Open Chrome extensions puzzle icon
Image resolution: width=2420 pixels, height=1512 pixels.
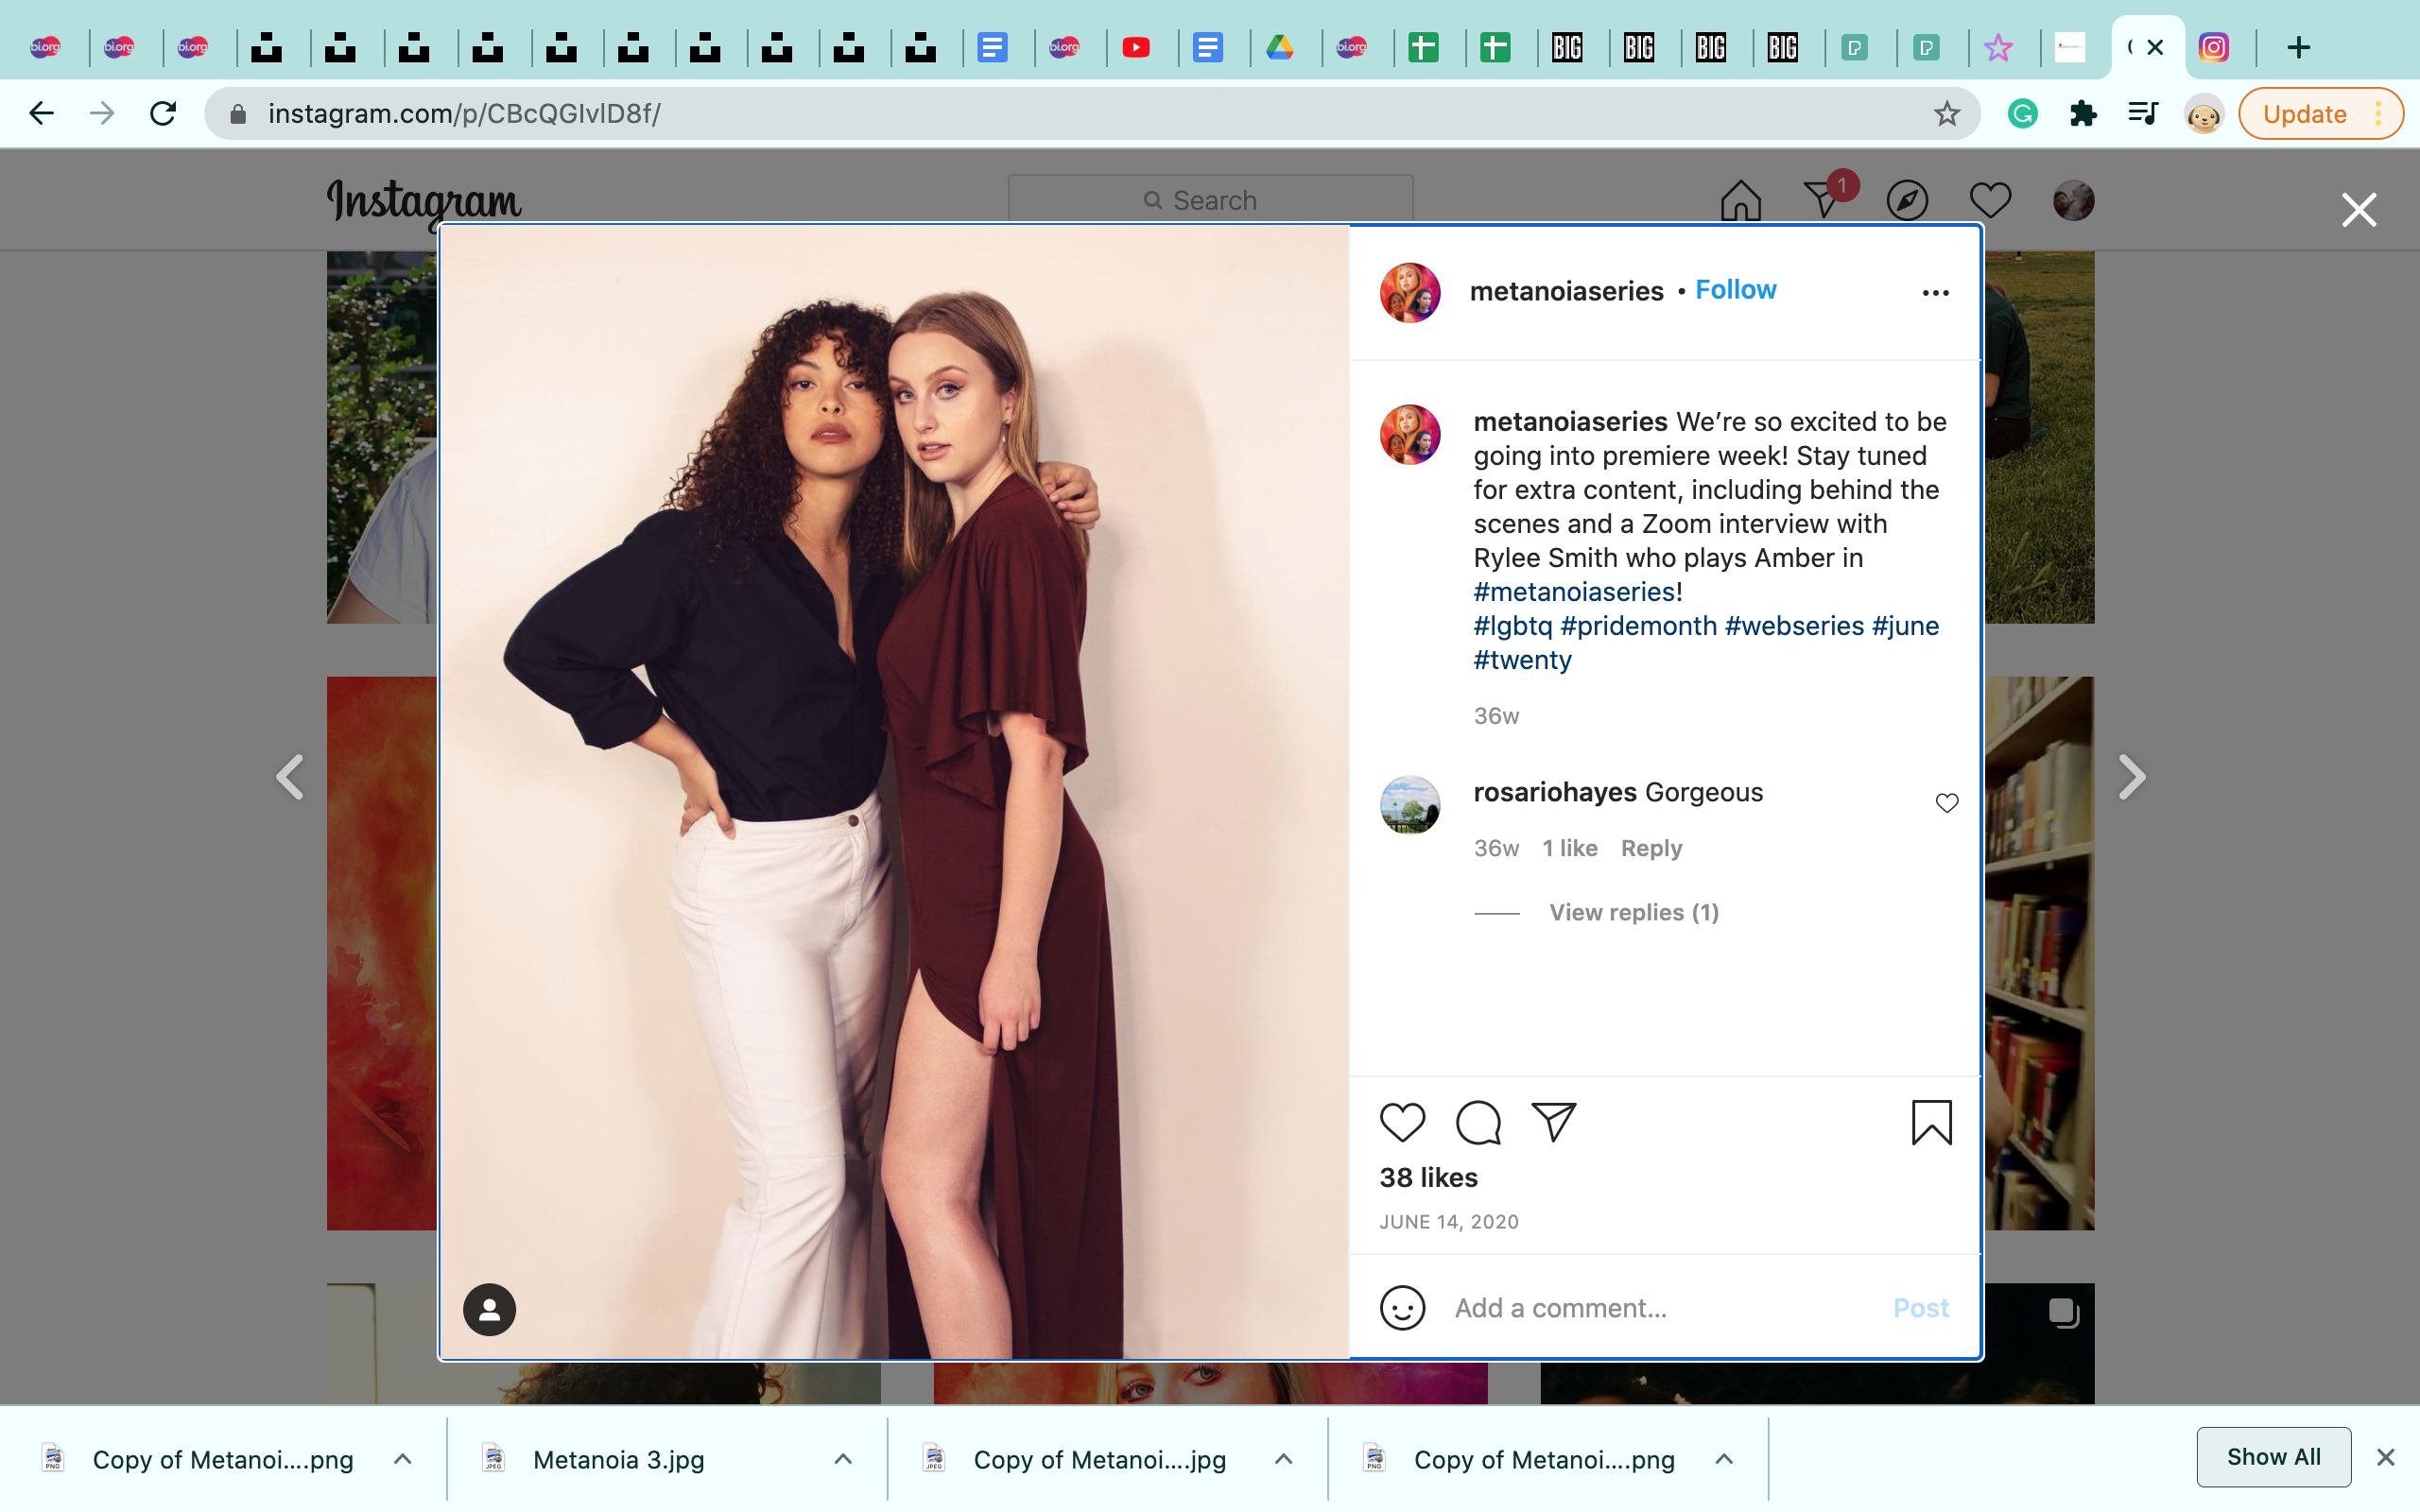click(x=2083, y=114)
